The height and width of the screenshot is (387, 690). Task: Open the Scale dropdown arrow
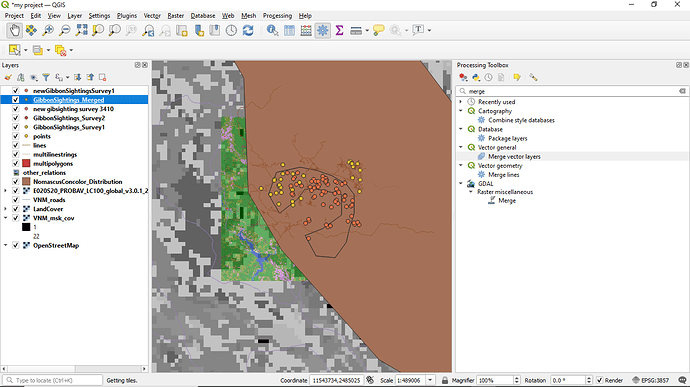coord(430,380)
